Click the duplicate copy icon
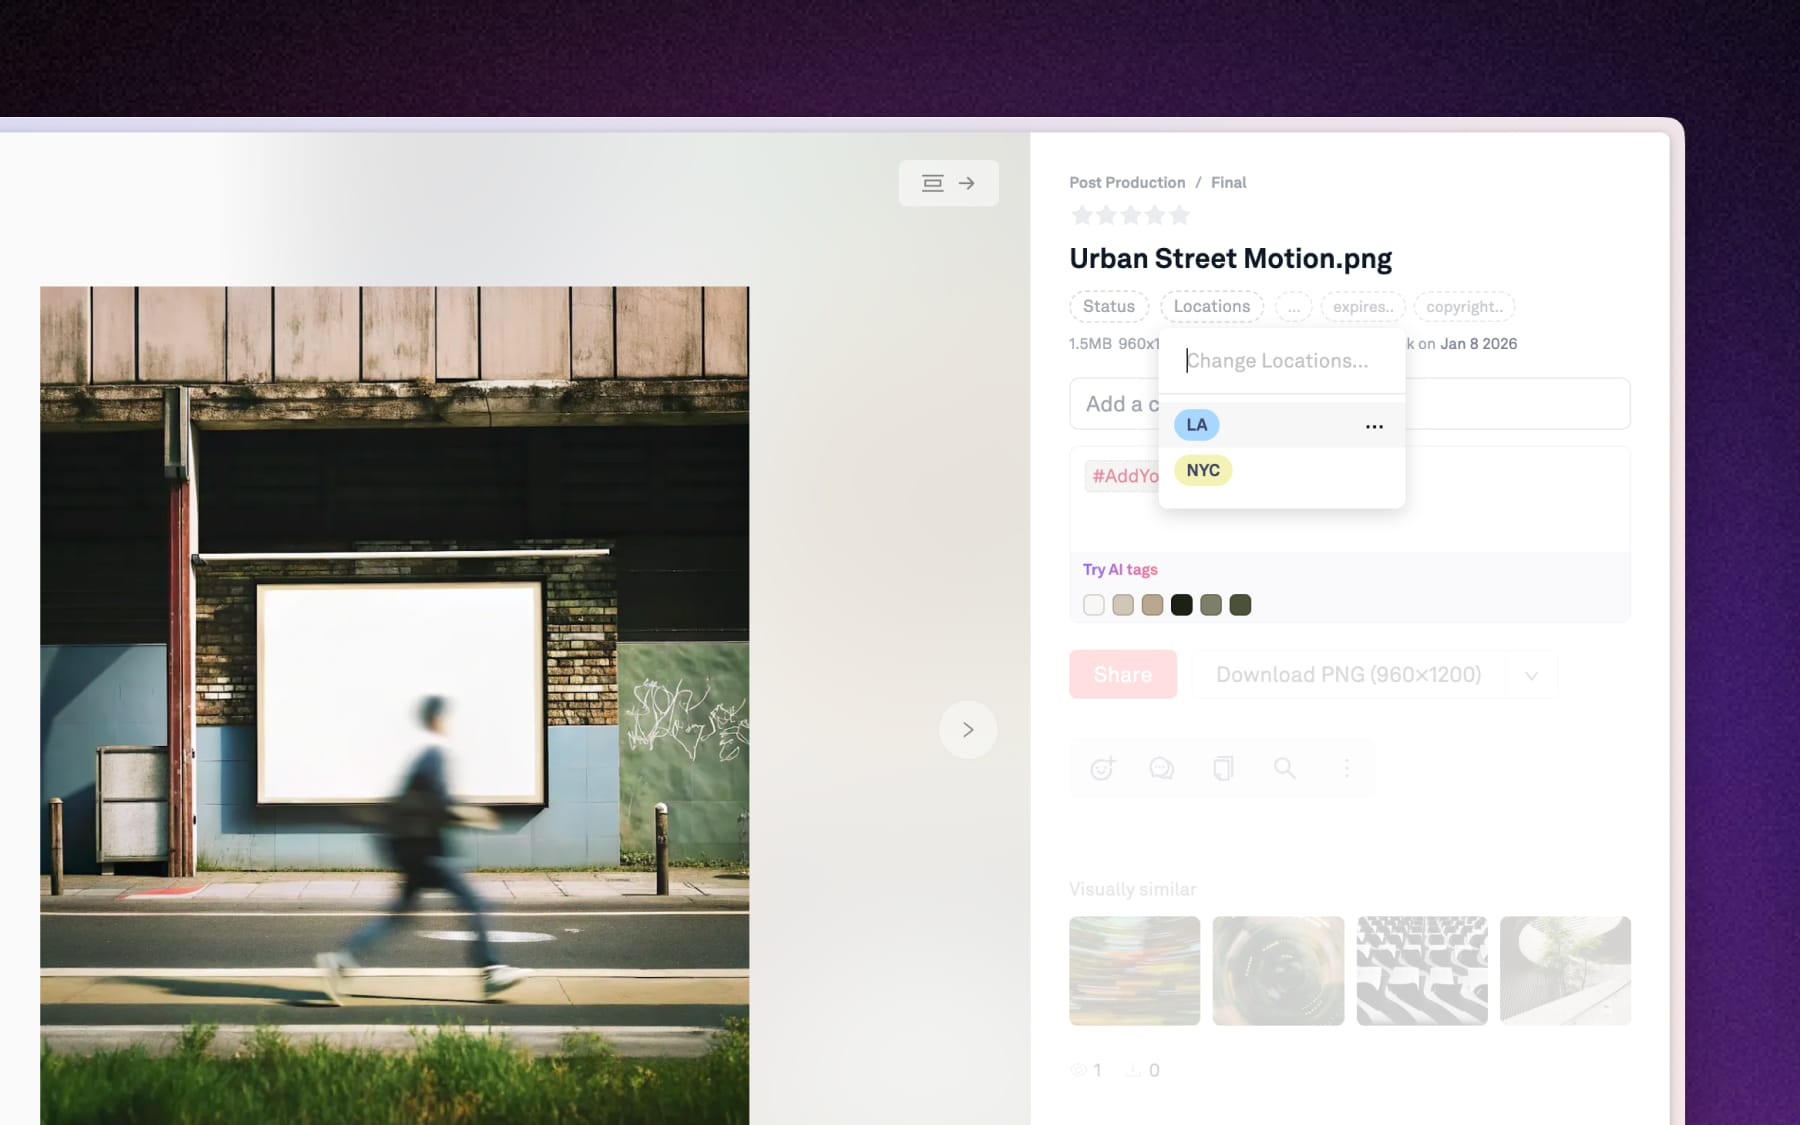Screen dimensions: 1800x1125 [1223, 768]
